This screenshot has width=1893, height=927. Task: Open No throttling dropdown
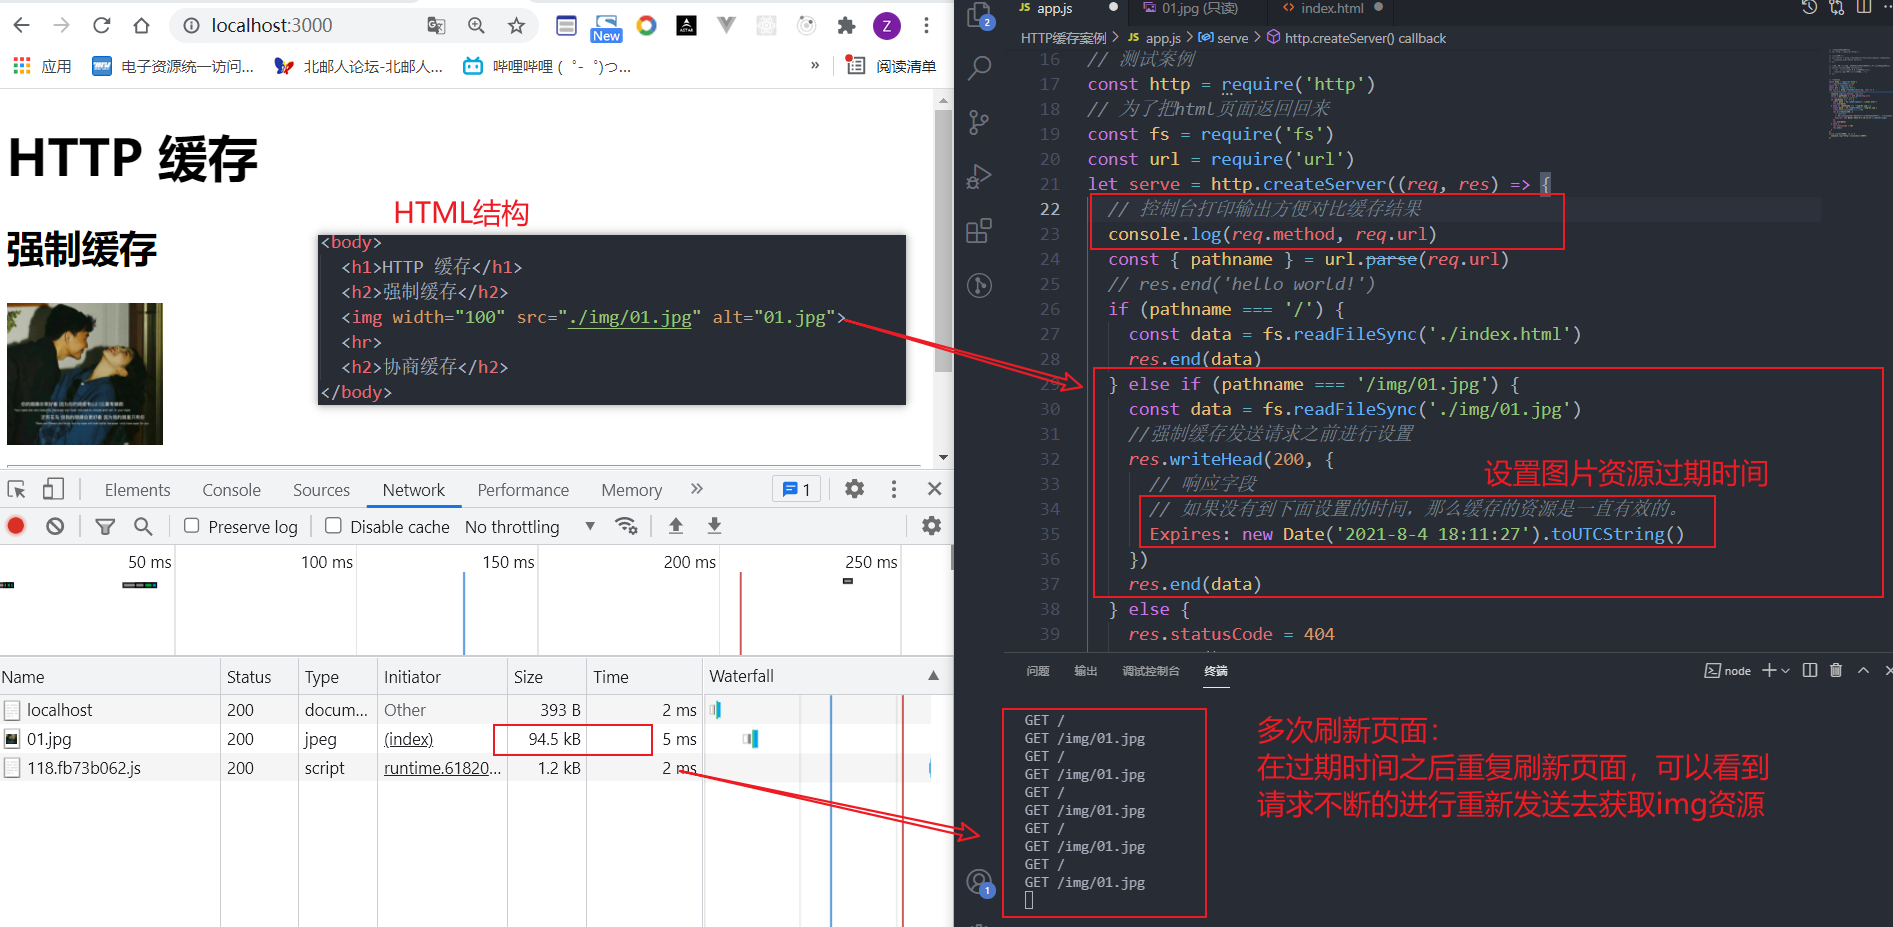click(530, 527)
